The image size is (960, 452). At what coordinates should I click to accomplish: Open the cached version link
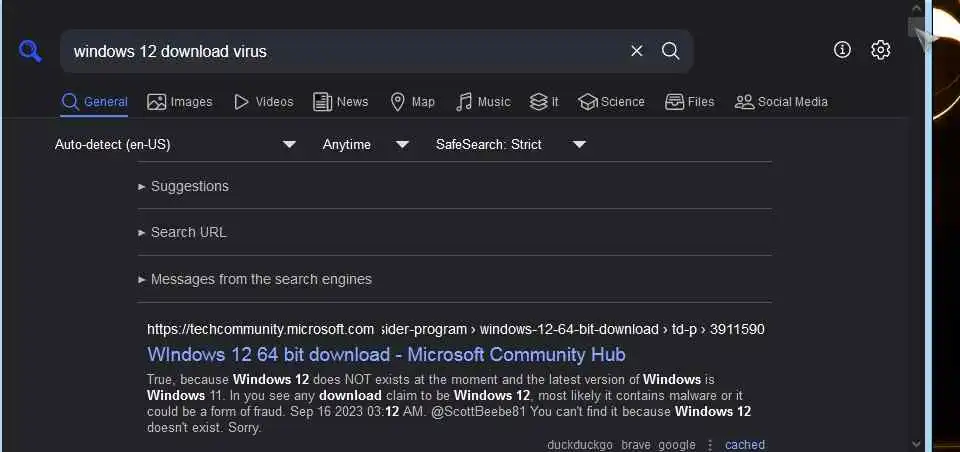coord(745,445)
